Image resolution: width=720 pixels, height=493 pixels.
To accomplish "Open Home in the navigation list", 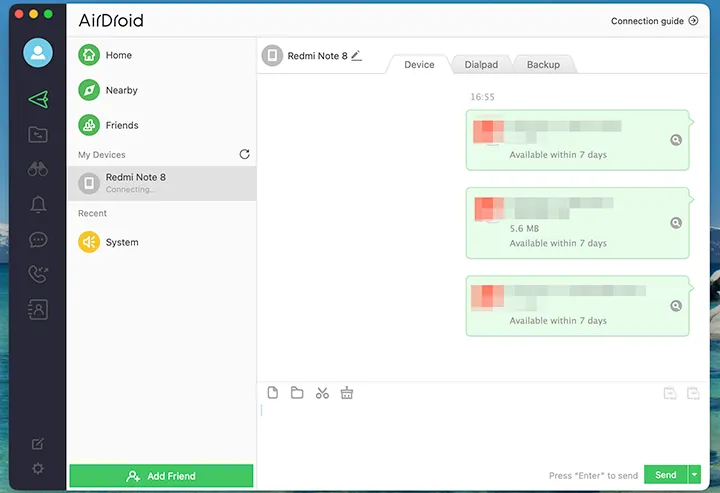I will click(162, 55).
